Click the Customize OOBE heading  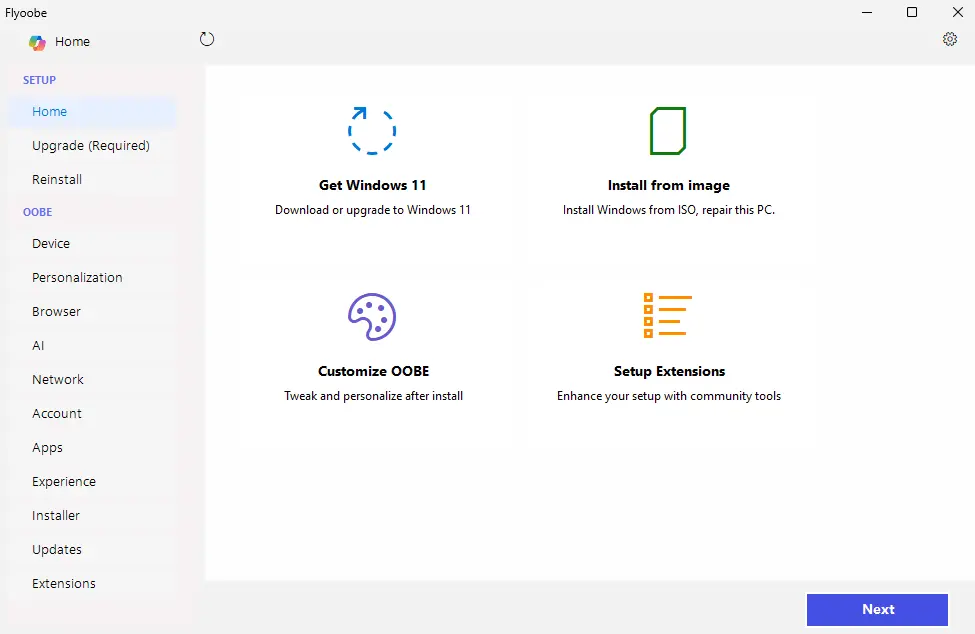pos(373,371)
